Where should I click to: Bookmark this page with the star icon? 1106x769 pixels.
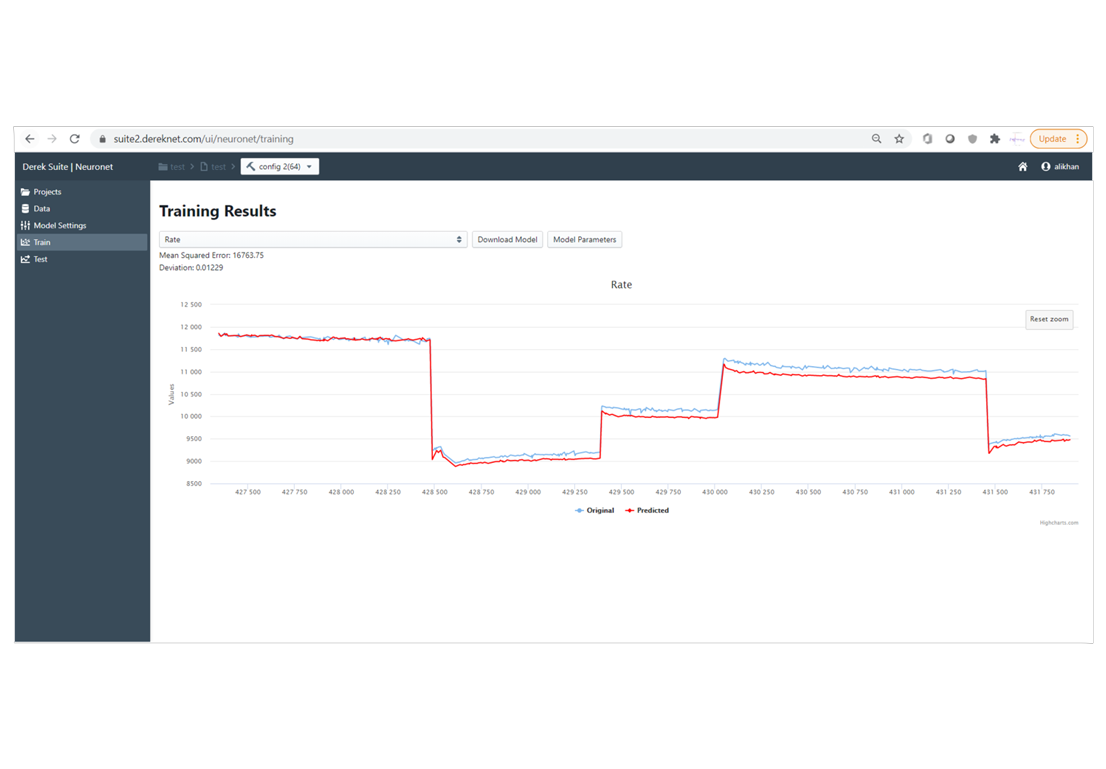[x=899, y=139]
